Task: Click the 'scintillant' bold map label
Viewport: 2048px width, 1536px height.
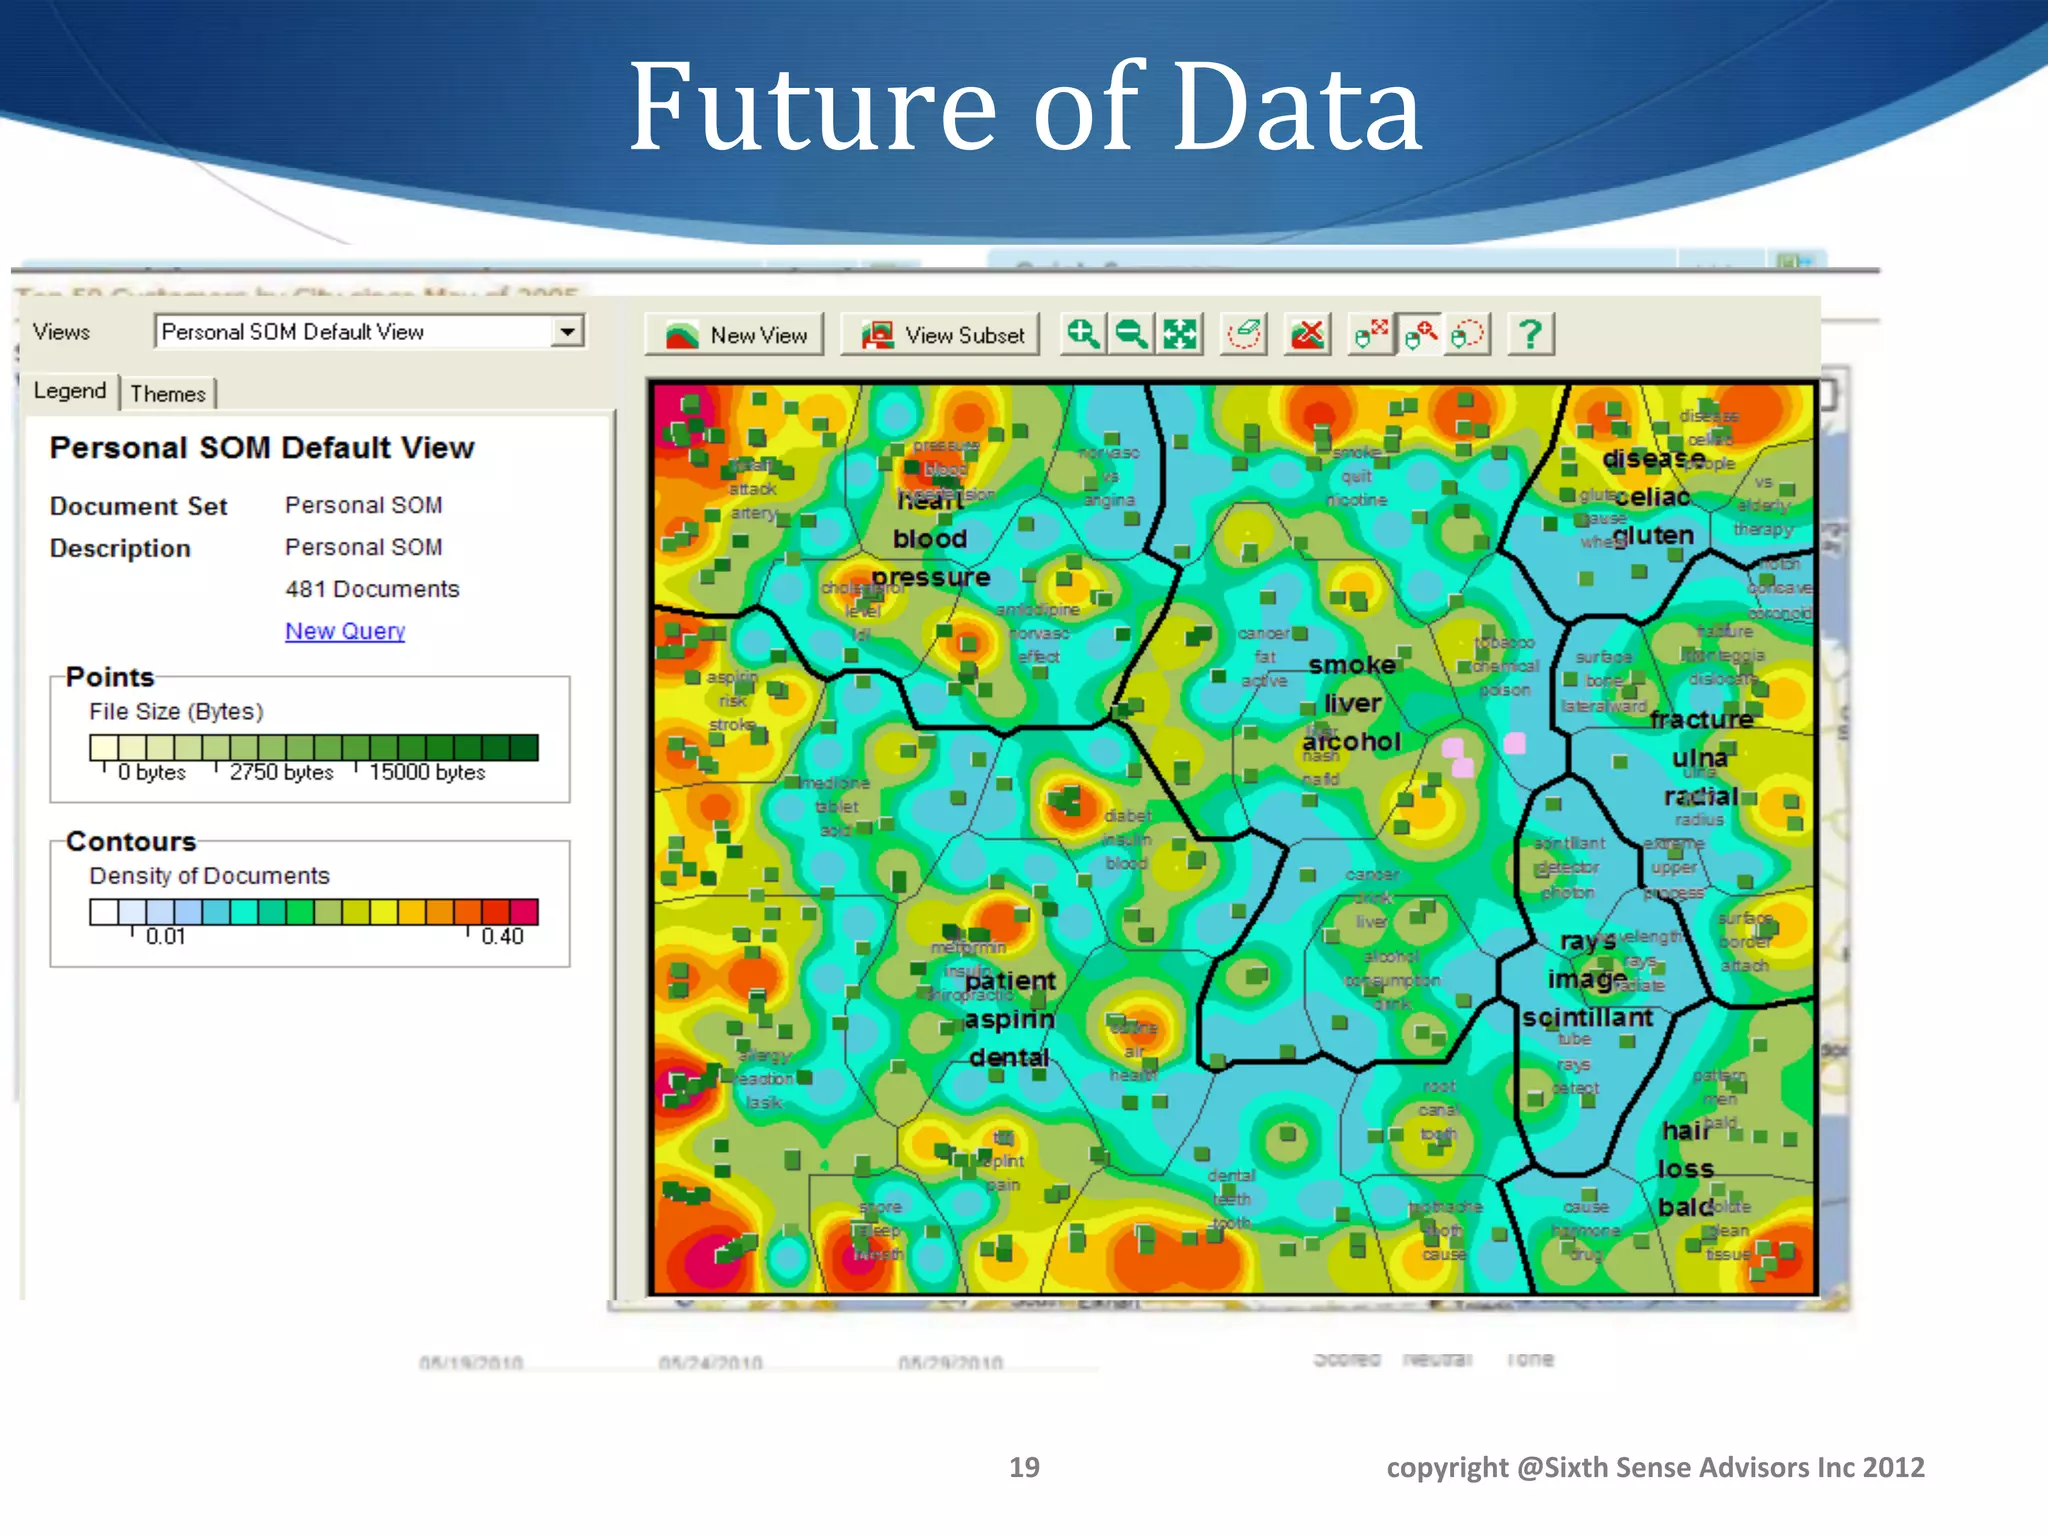Action: tap(1587, 1017)
